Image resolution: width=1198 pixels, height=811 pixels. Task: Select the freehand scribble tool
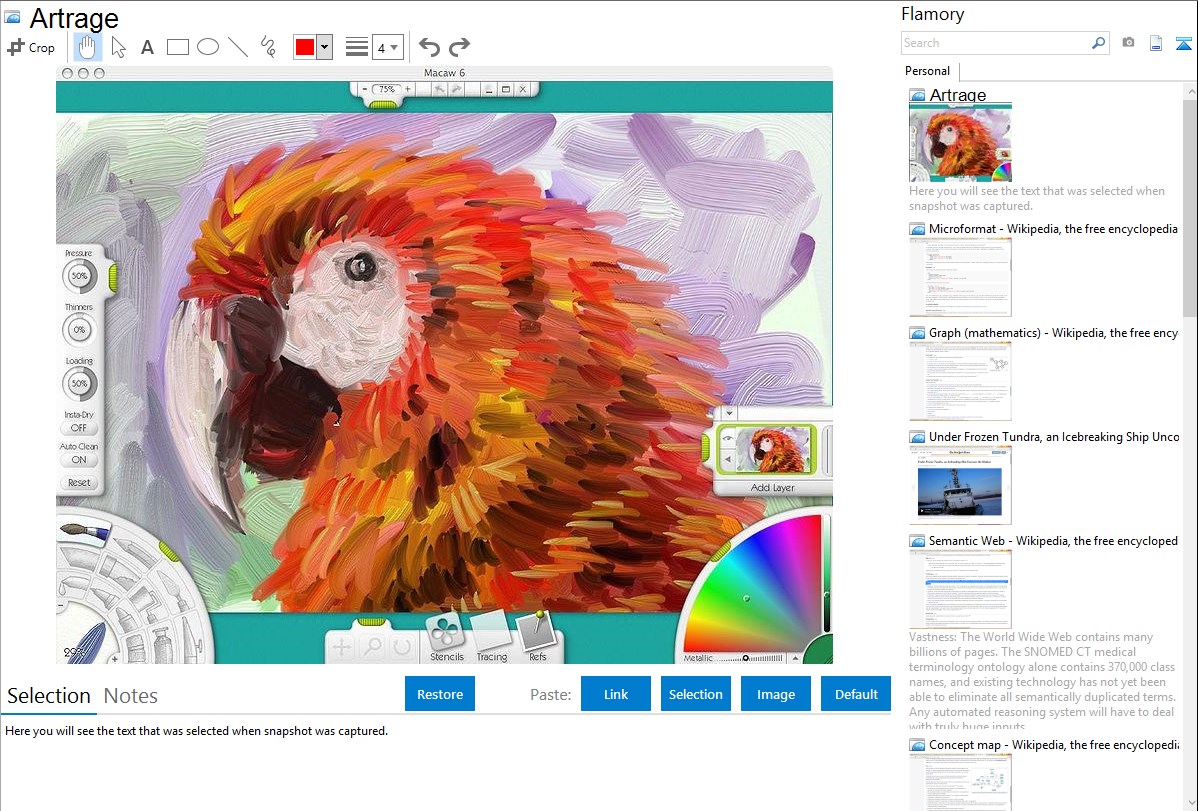tap(268, 47)
